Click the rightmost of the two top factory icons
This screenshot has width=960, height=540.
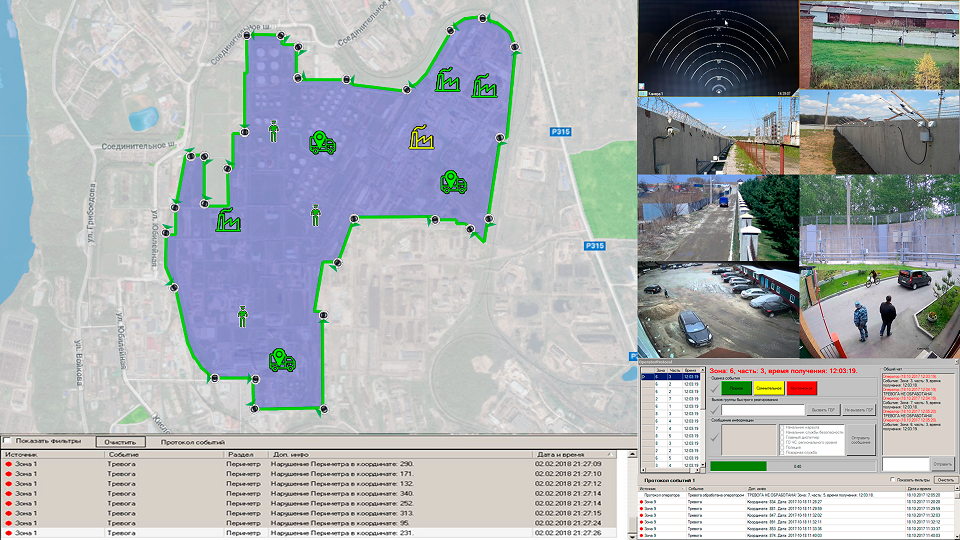[x=484, y=86]
